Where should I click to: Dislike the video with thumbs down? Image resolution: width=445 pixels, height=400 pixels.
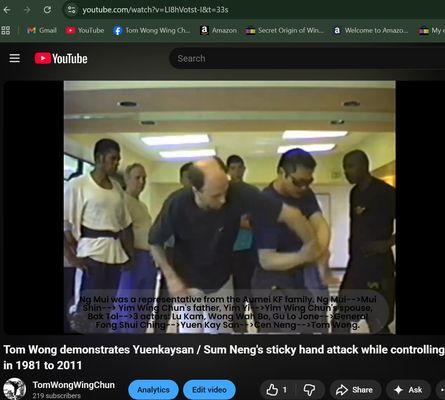click(309, 390)
